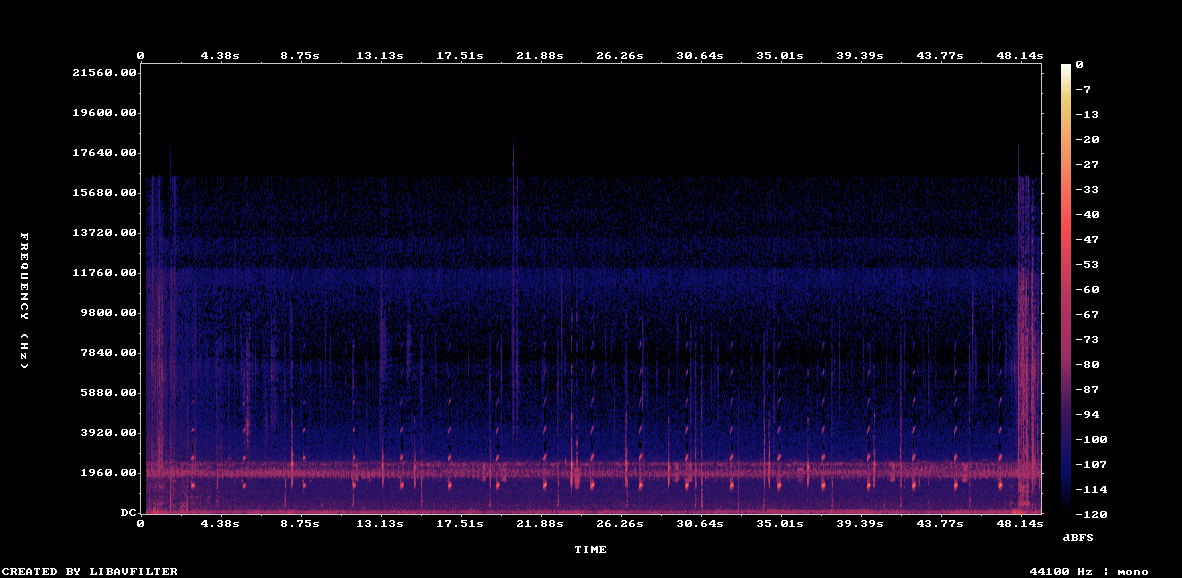The height and width of the screenshot is (578, 1182).
Task: Click the 1960.00 frequency axis label
Action: [x=107, y=472]
